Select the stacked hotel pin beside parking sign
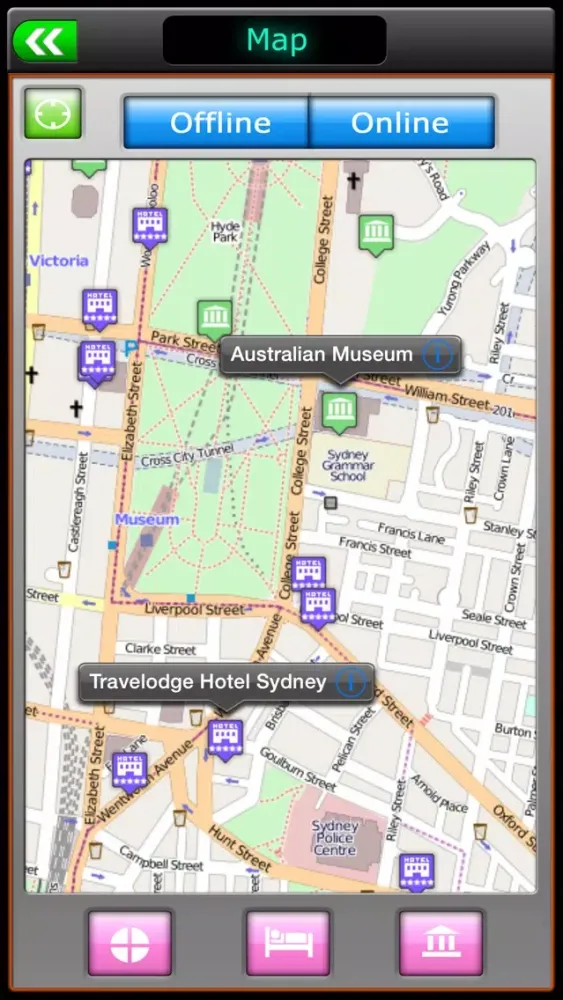Screen dimensions: 563x1000 (x=97, y=363)
